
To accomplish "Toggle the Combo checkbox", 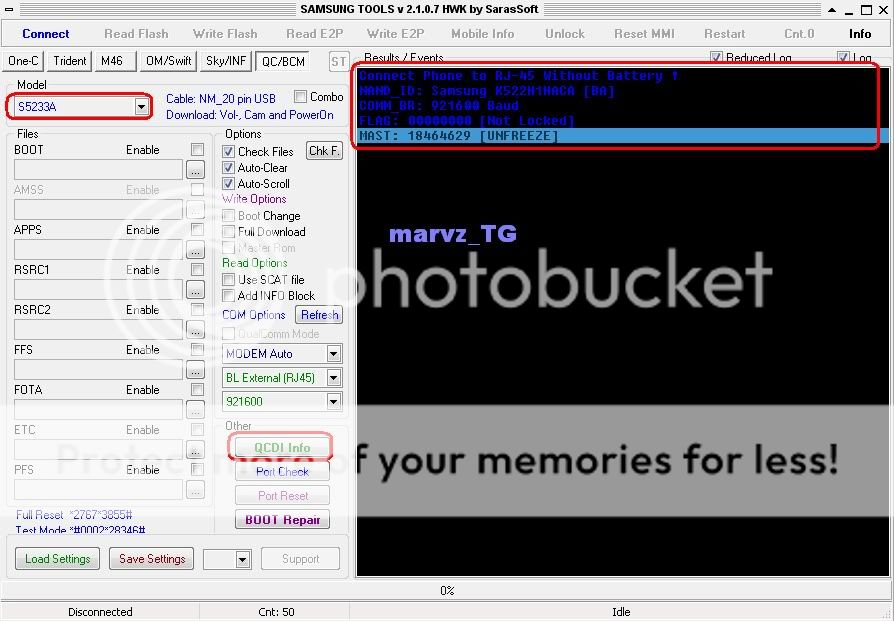I will pos(300,96).
